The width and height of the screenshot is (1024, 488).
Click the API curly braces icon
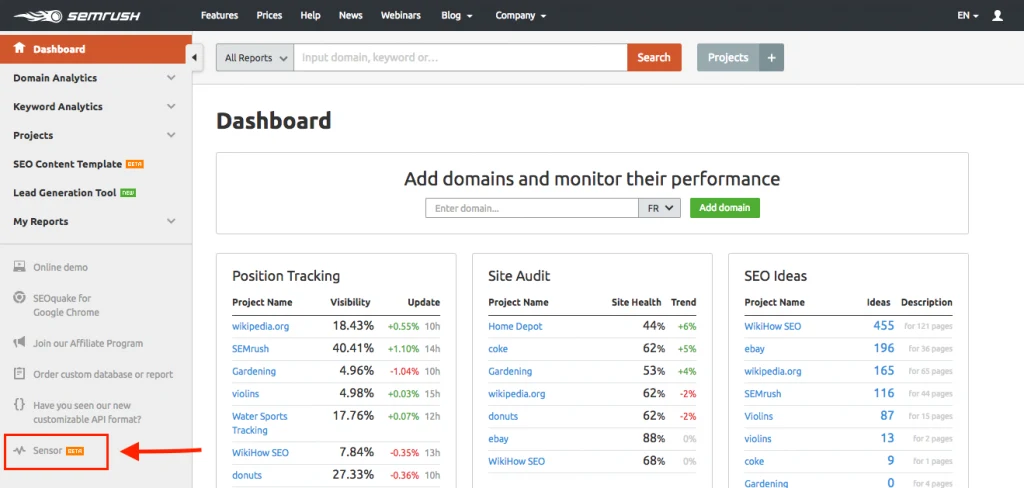20,405
